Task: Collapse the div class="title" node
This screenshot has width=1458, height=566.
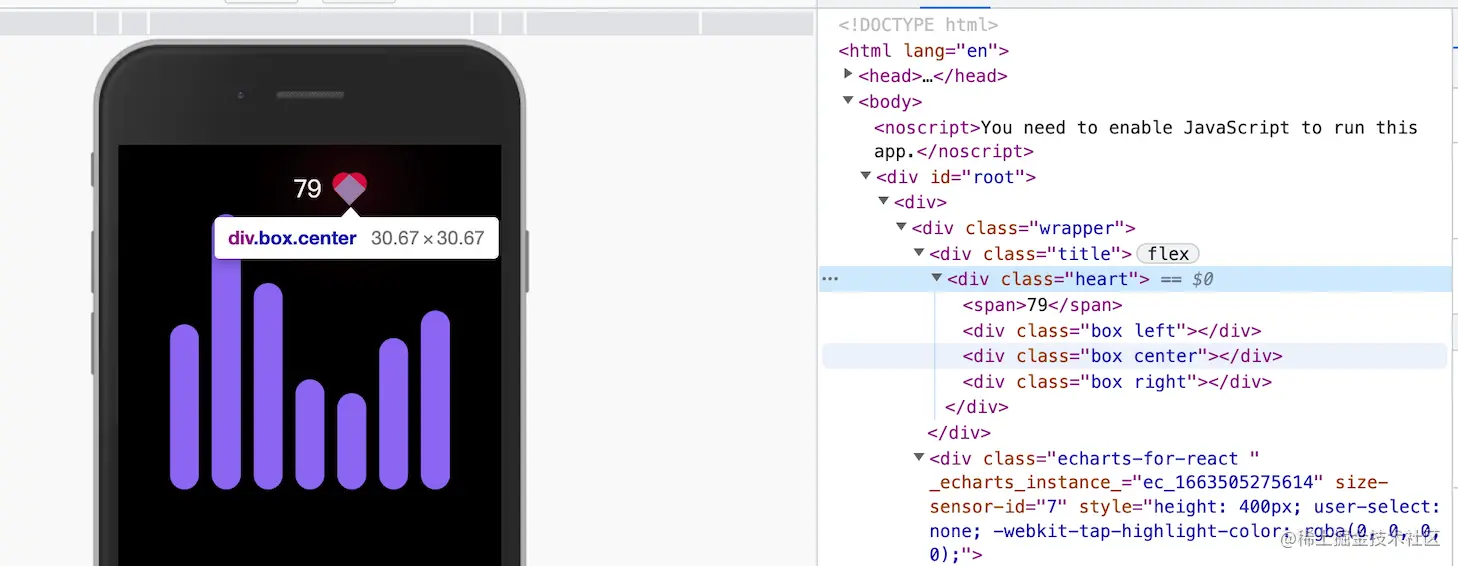Action: (x=919, y=253)
